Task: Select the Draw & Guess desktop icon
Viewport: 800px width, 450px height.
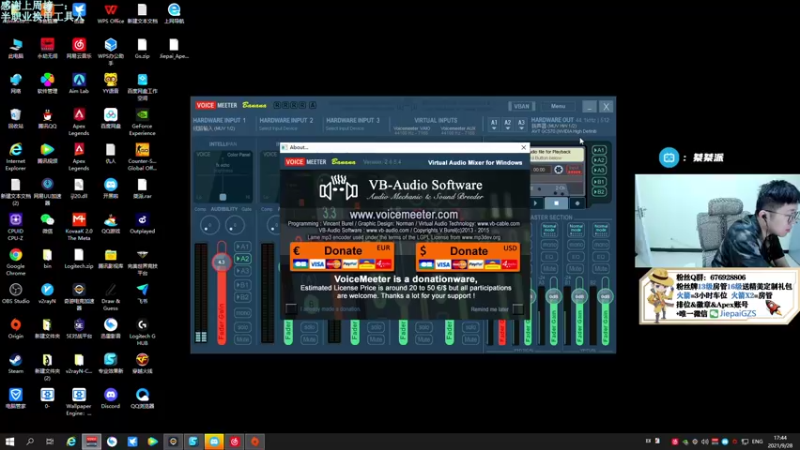Action: tap(110, 296)
